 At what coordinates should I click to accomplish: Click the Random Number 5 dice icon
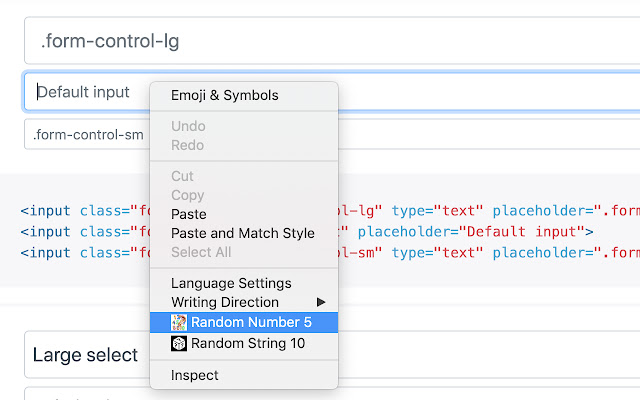(x=179, y=322)
